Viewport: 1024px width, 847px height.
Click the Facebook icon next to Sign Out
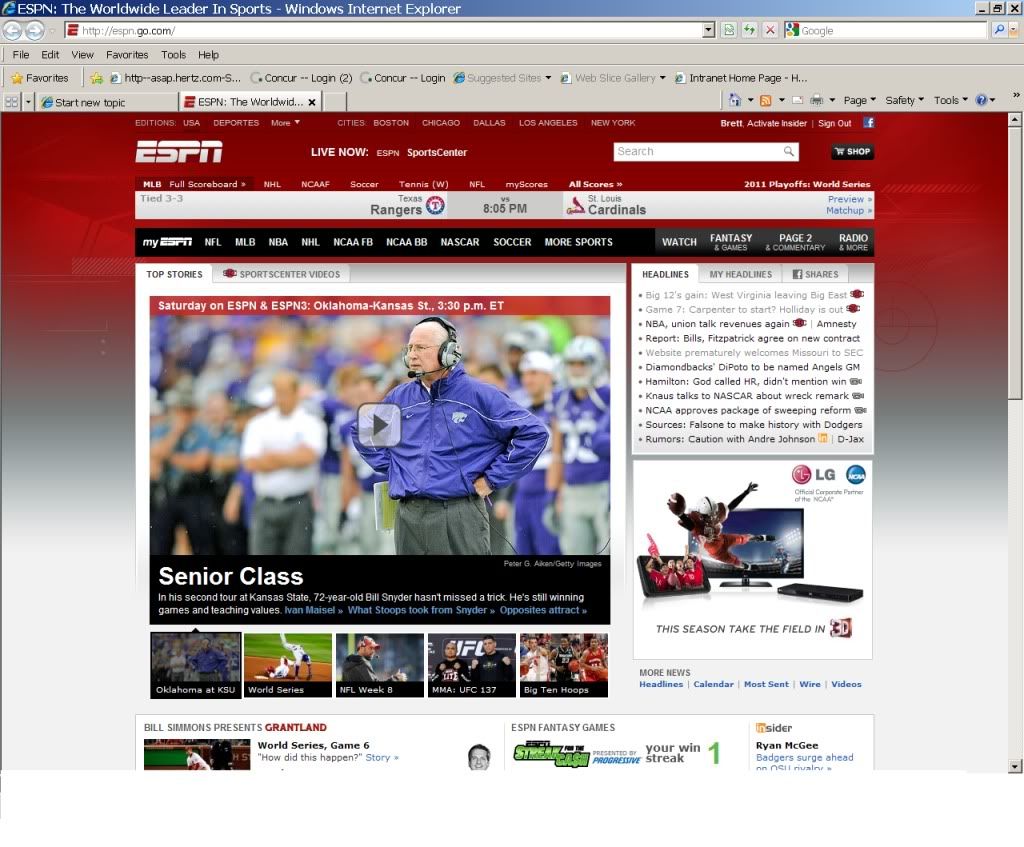(x=869, y=122)
